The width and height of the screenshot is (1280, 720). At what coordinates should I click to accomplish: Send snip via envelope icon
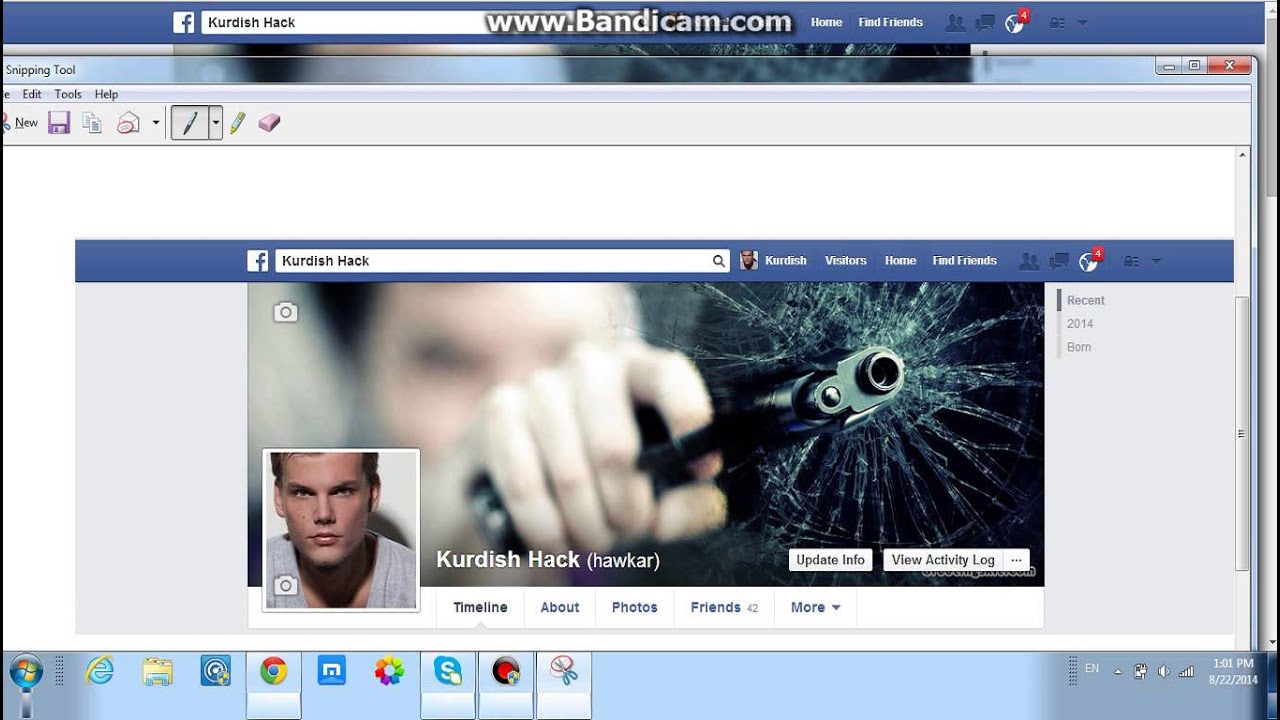click(x=128, y=123)
